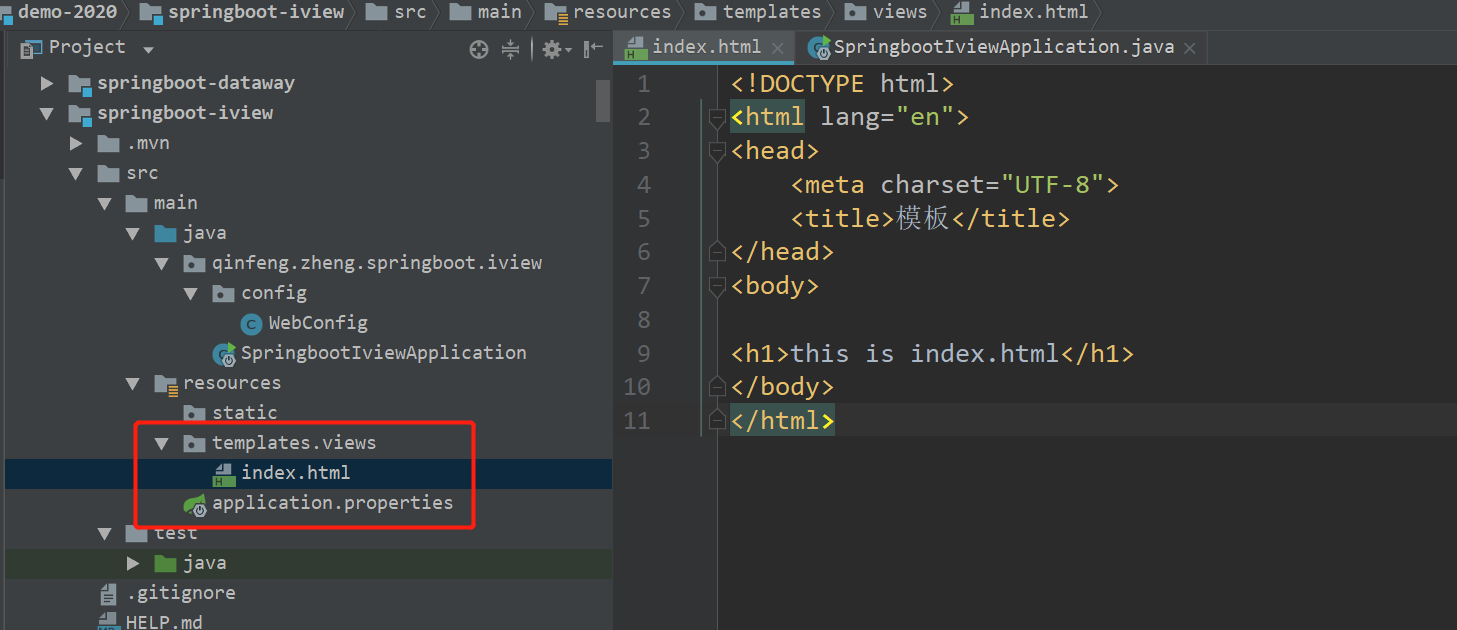
Task: Click the title text 模板 in editor
Action: [x=922, y=218]
